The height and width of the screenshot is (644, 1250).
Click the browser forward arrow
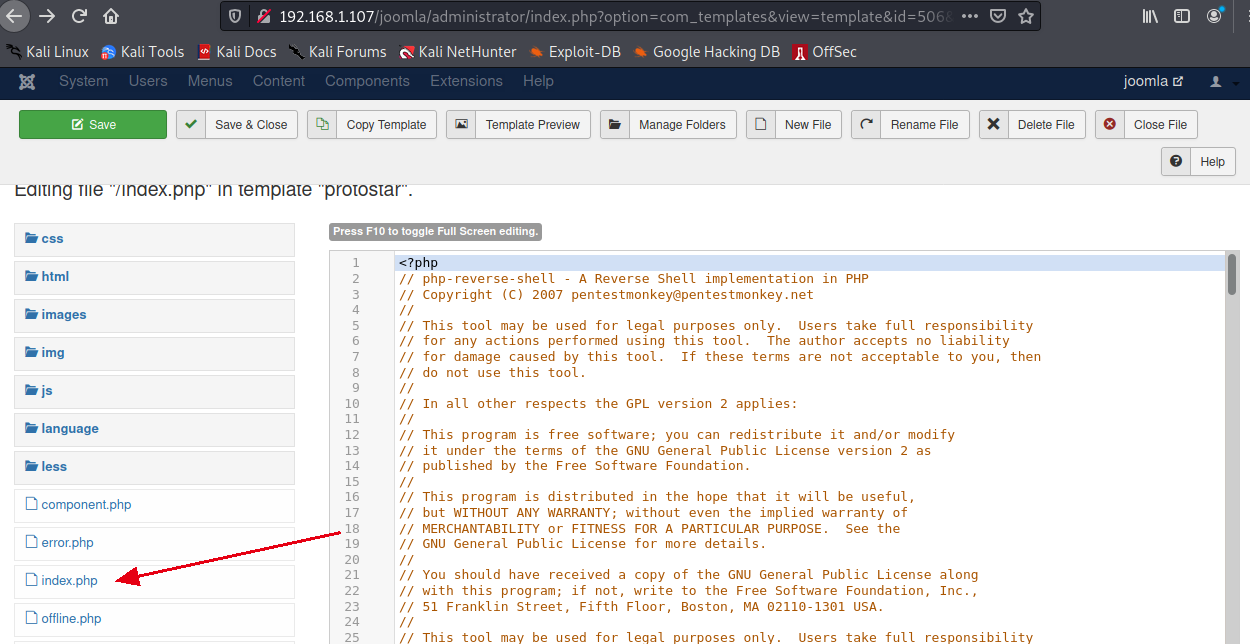pyautogui.click(x=47, y=16)
